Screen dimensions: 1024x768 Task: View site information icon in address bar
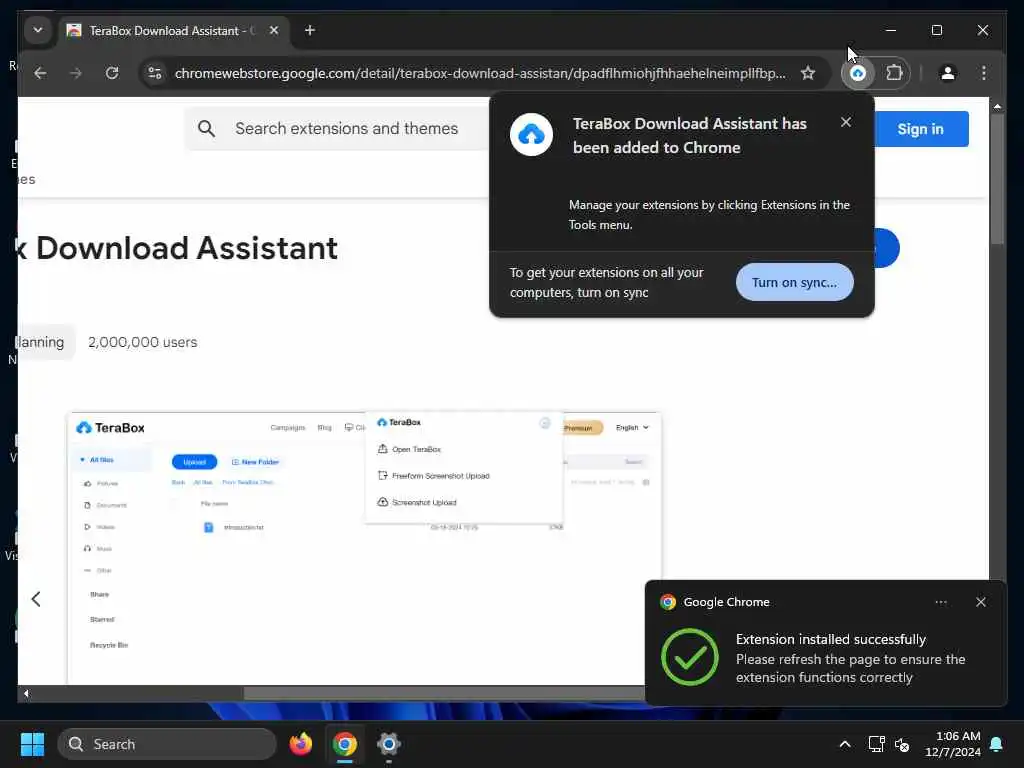tap(155, 73)
